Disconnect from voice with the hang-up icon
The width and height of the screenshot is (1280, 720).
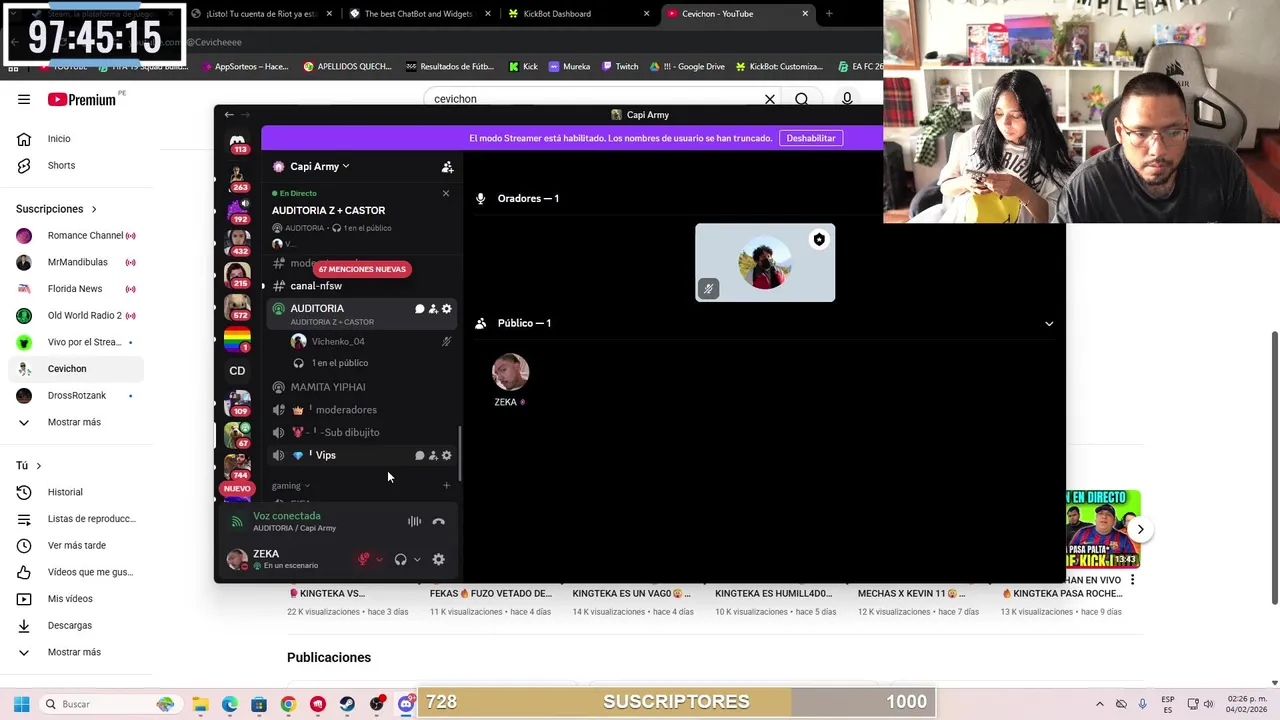click(x=438, y=522)
